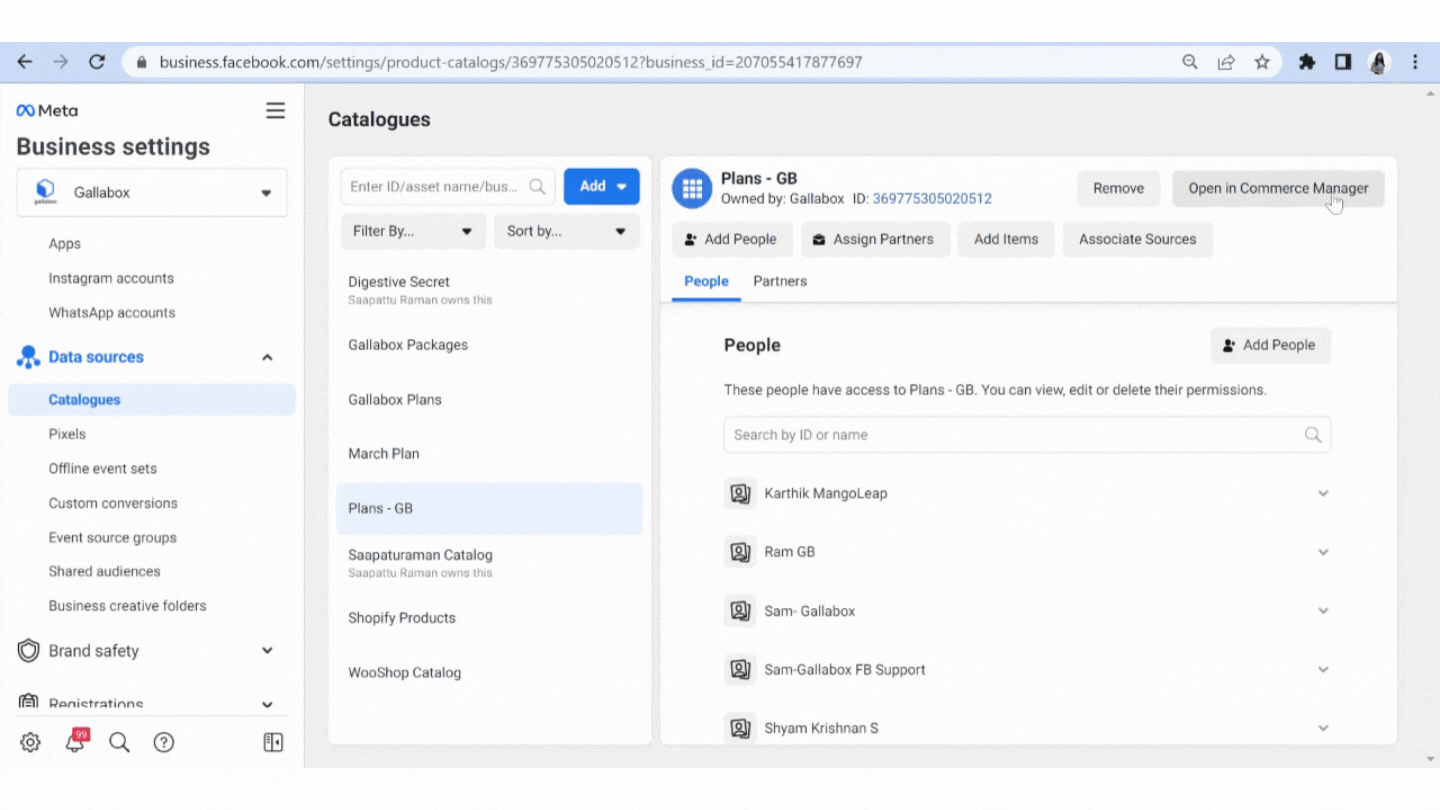This screenshot has height=810, width=1440.
Task: Collapse the sidebar with the hamburger icon
Action: click(x=275, y=111)
